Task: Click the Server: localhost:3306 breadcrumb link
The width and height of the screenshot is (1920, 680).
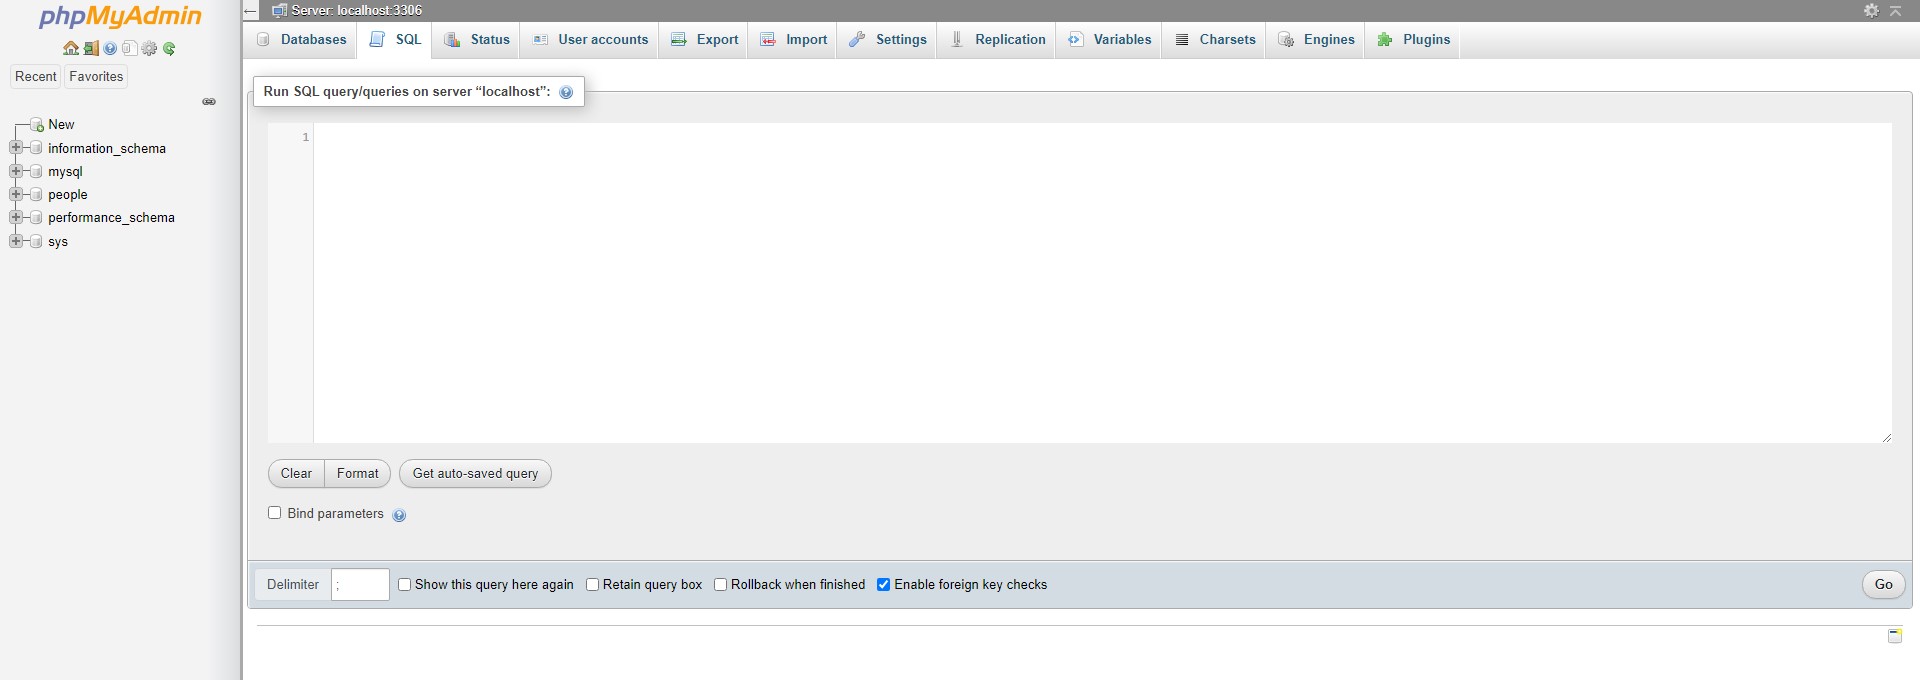Action: point(356,11)
